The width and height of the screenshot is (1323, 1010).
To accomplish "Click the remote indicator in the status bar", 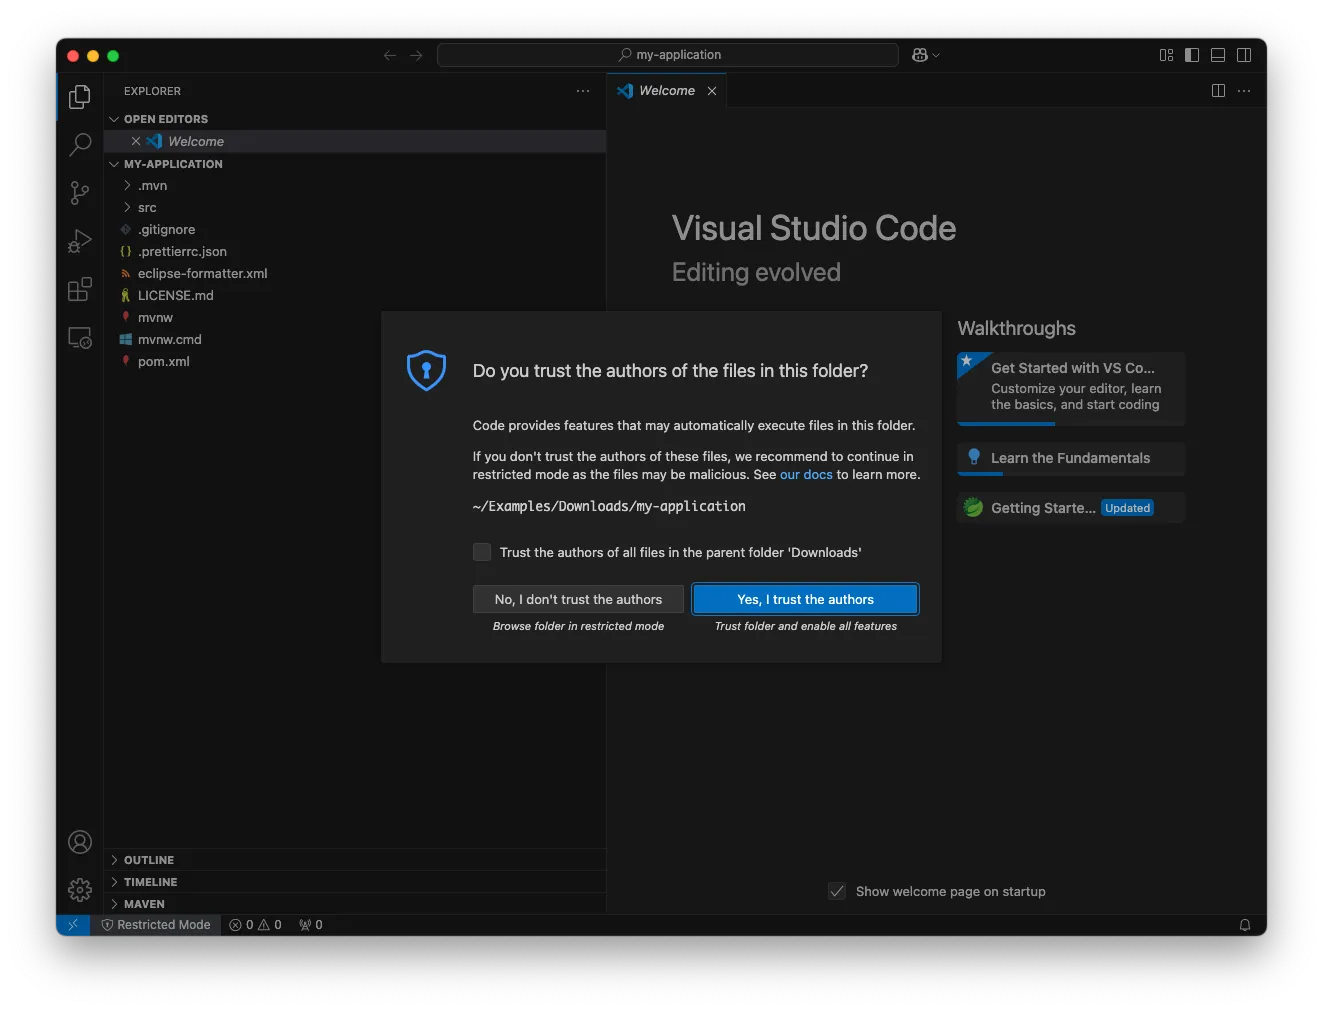I will point(72,924).
